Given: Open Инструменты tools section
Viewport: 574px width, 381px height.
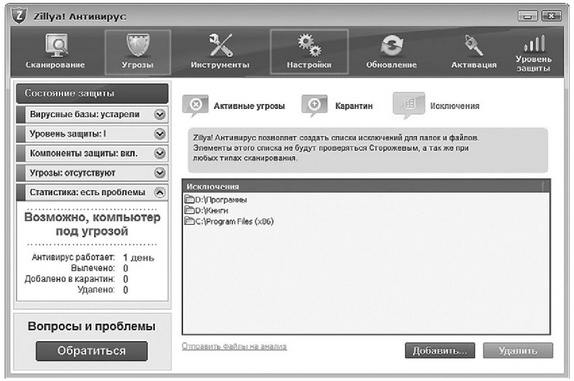Looking at the screenshot, I should pos(220,51).
